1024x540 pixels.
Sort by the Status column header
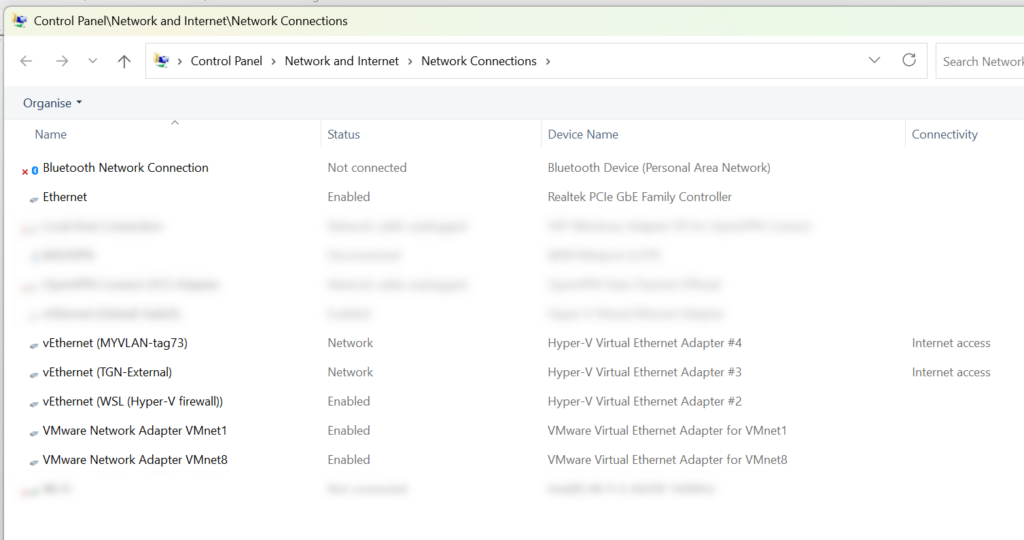coord(343,134)
